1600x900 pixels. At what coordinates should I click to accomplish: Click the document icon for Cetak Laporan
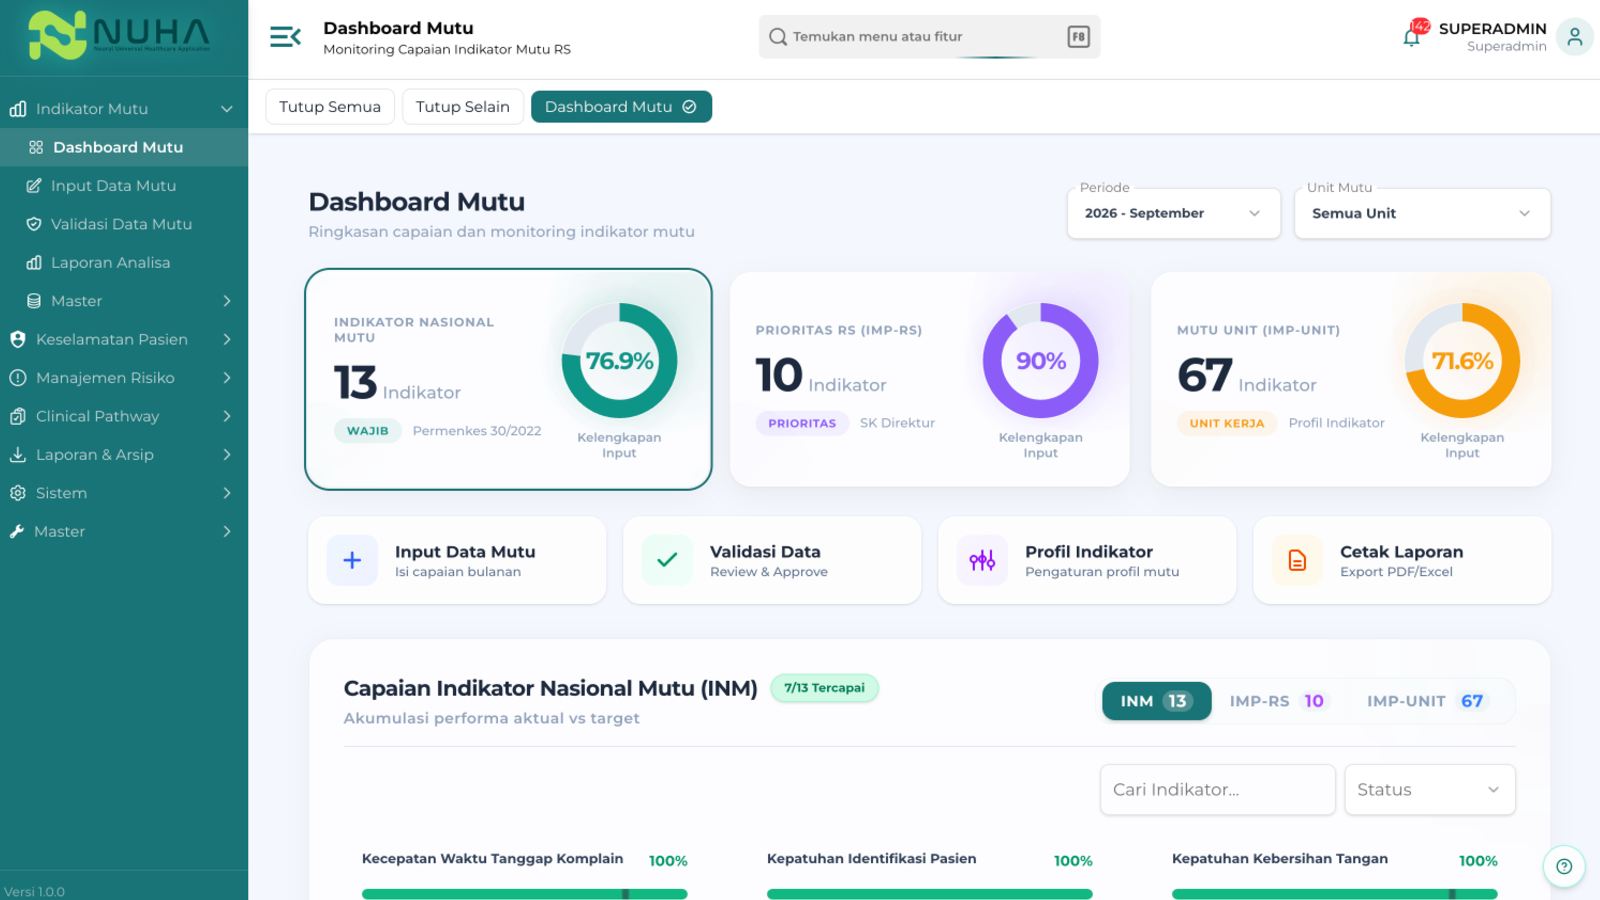(x=1297, y=560)
